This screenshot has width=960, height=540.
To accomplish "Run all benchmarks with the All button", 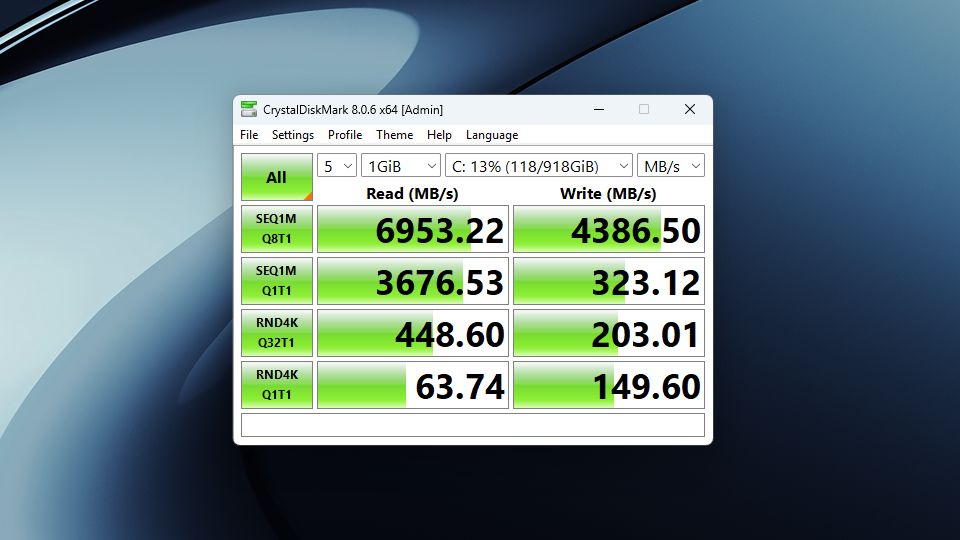I will pos(276,177).
